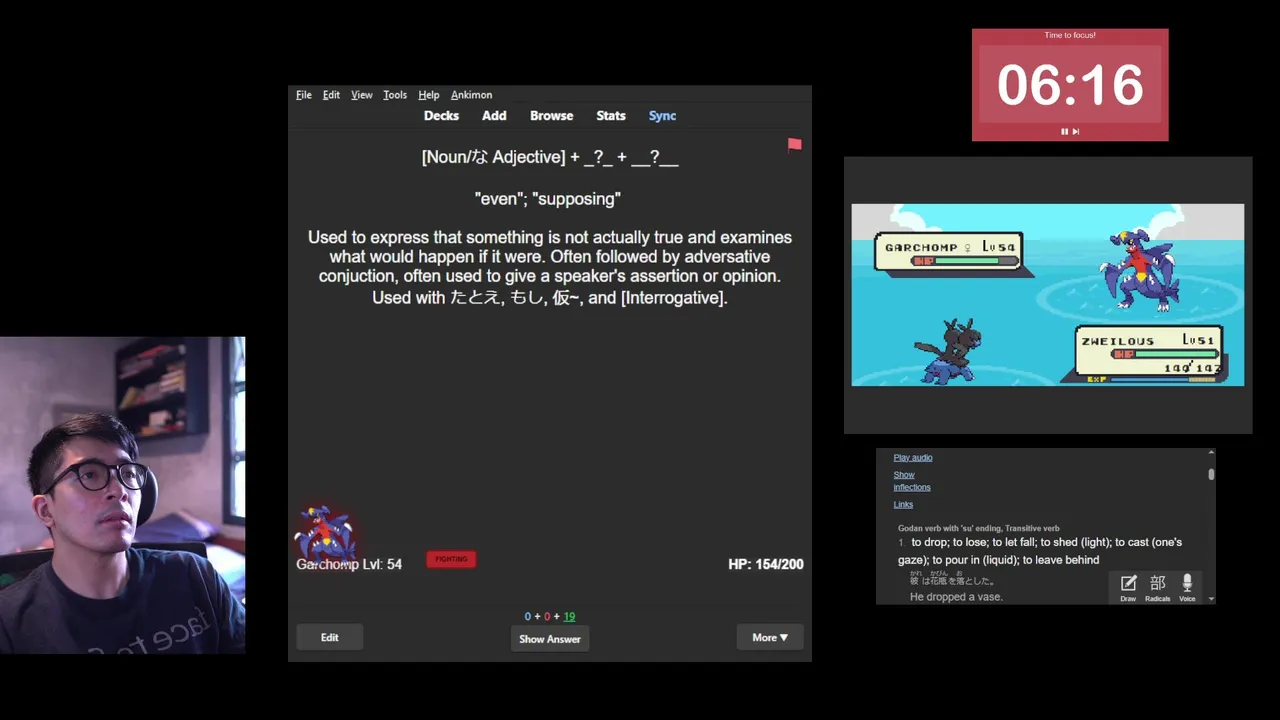
Task: Click the green due count 19
Action: [569, 617]
